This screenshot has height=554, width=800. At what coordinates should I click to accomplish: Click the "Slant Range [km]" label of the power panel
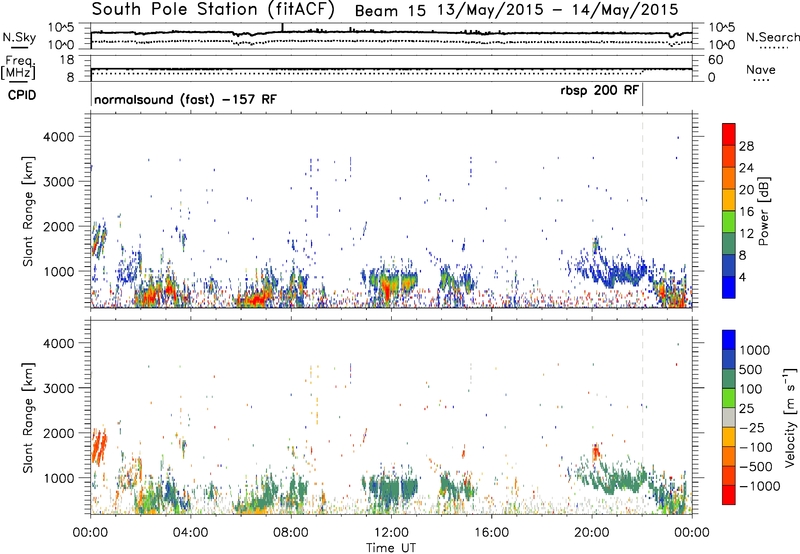(28, 211)
